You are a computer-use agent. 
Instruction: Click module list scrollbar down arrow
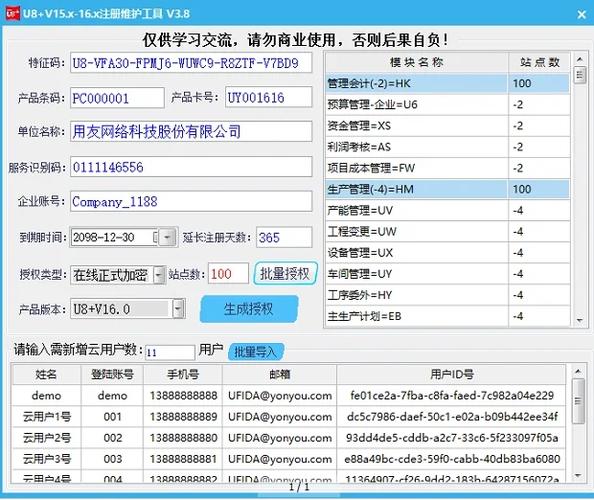580,320
